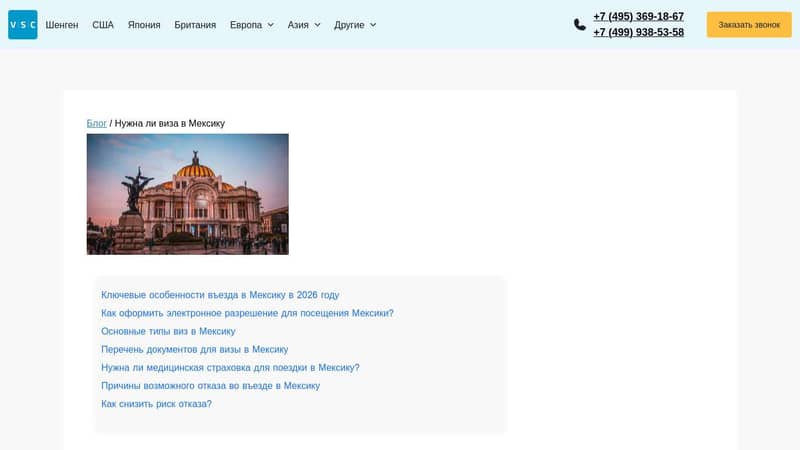The width and height of the screenshot is (800, 450).
Task: Jump to Нужна ли медицинская страховка section
Action: [x=230, y=367]
